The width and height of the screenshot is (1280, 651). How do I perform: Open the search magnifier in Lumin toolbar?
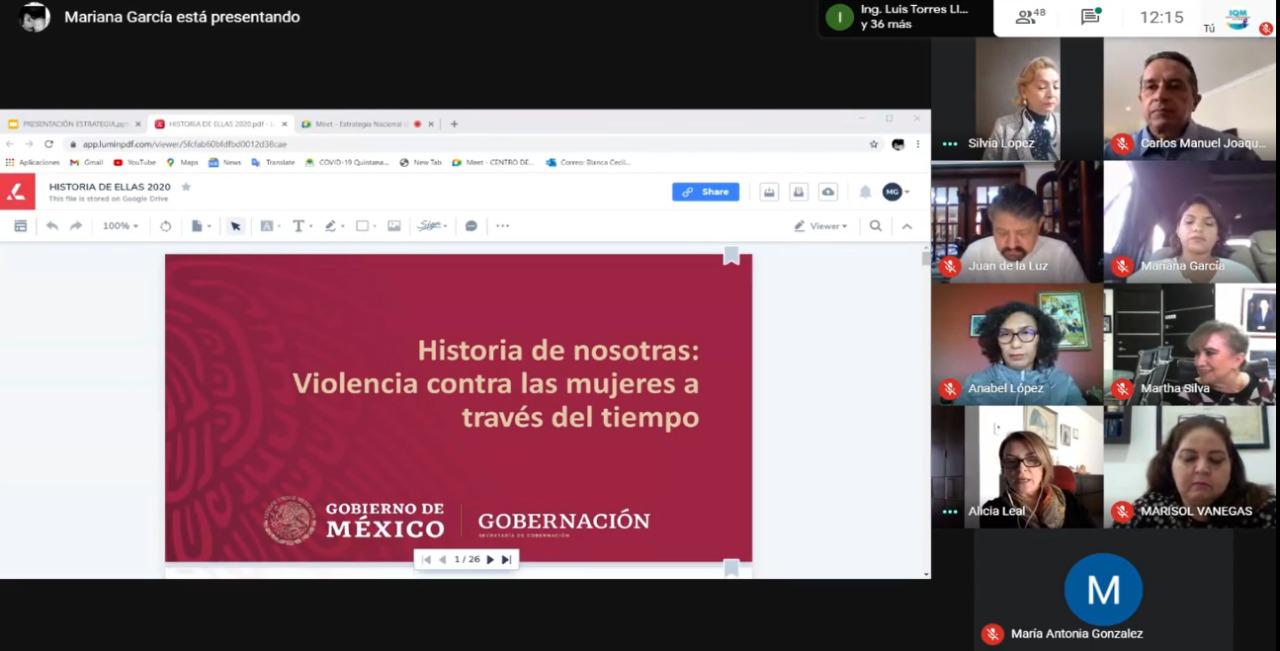click(875, 226)
